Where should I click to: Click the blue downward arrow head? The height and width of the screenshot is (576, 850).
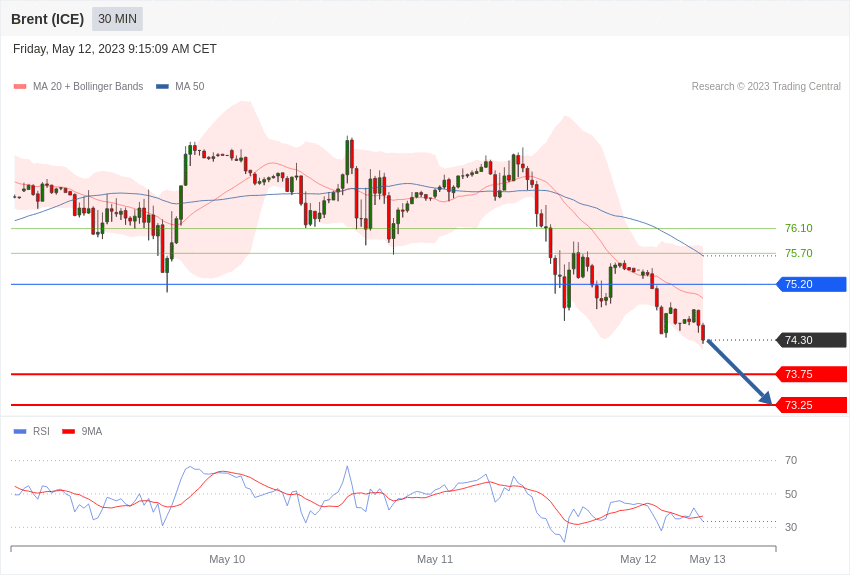pyautogui.click(x=765, y=398)
